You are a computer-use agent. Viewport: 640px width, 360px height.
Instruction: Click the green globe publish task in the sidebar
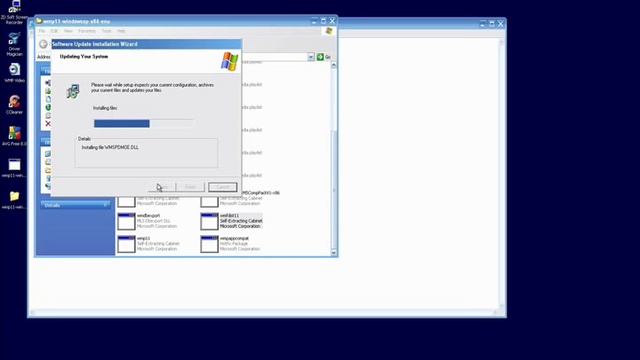[x=48, y=107]
